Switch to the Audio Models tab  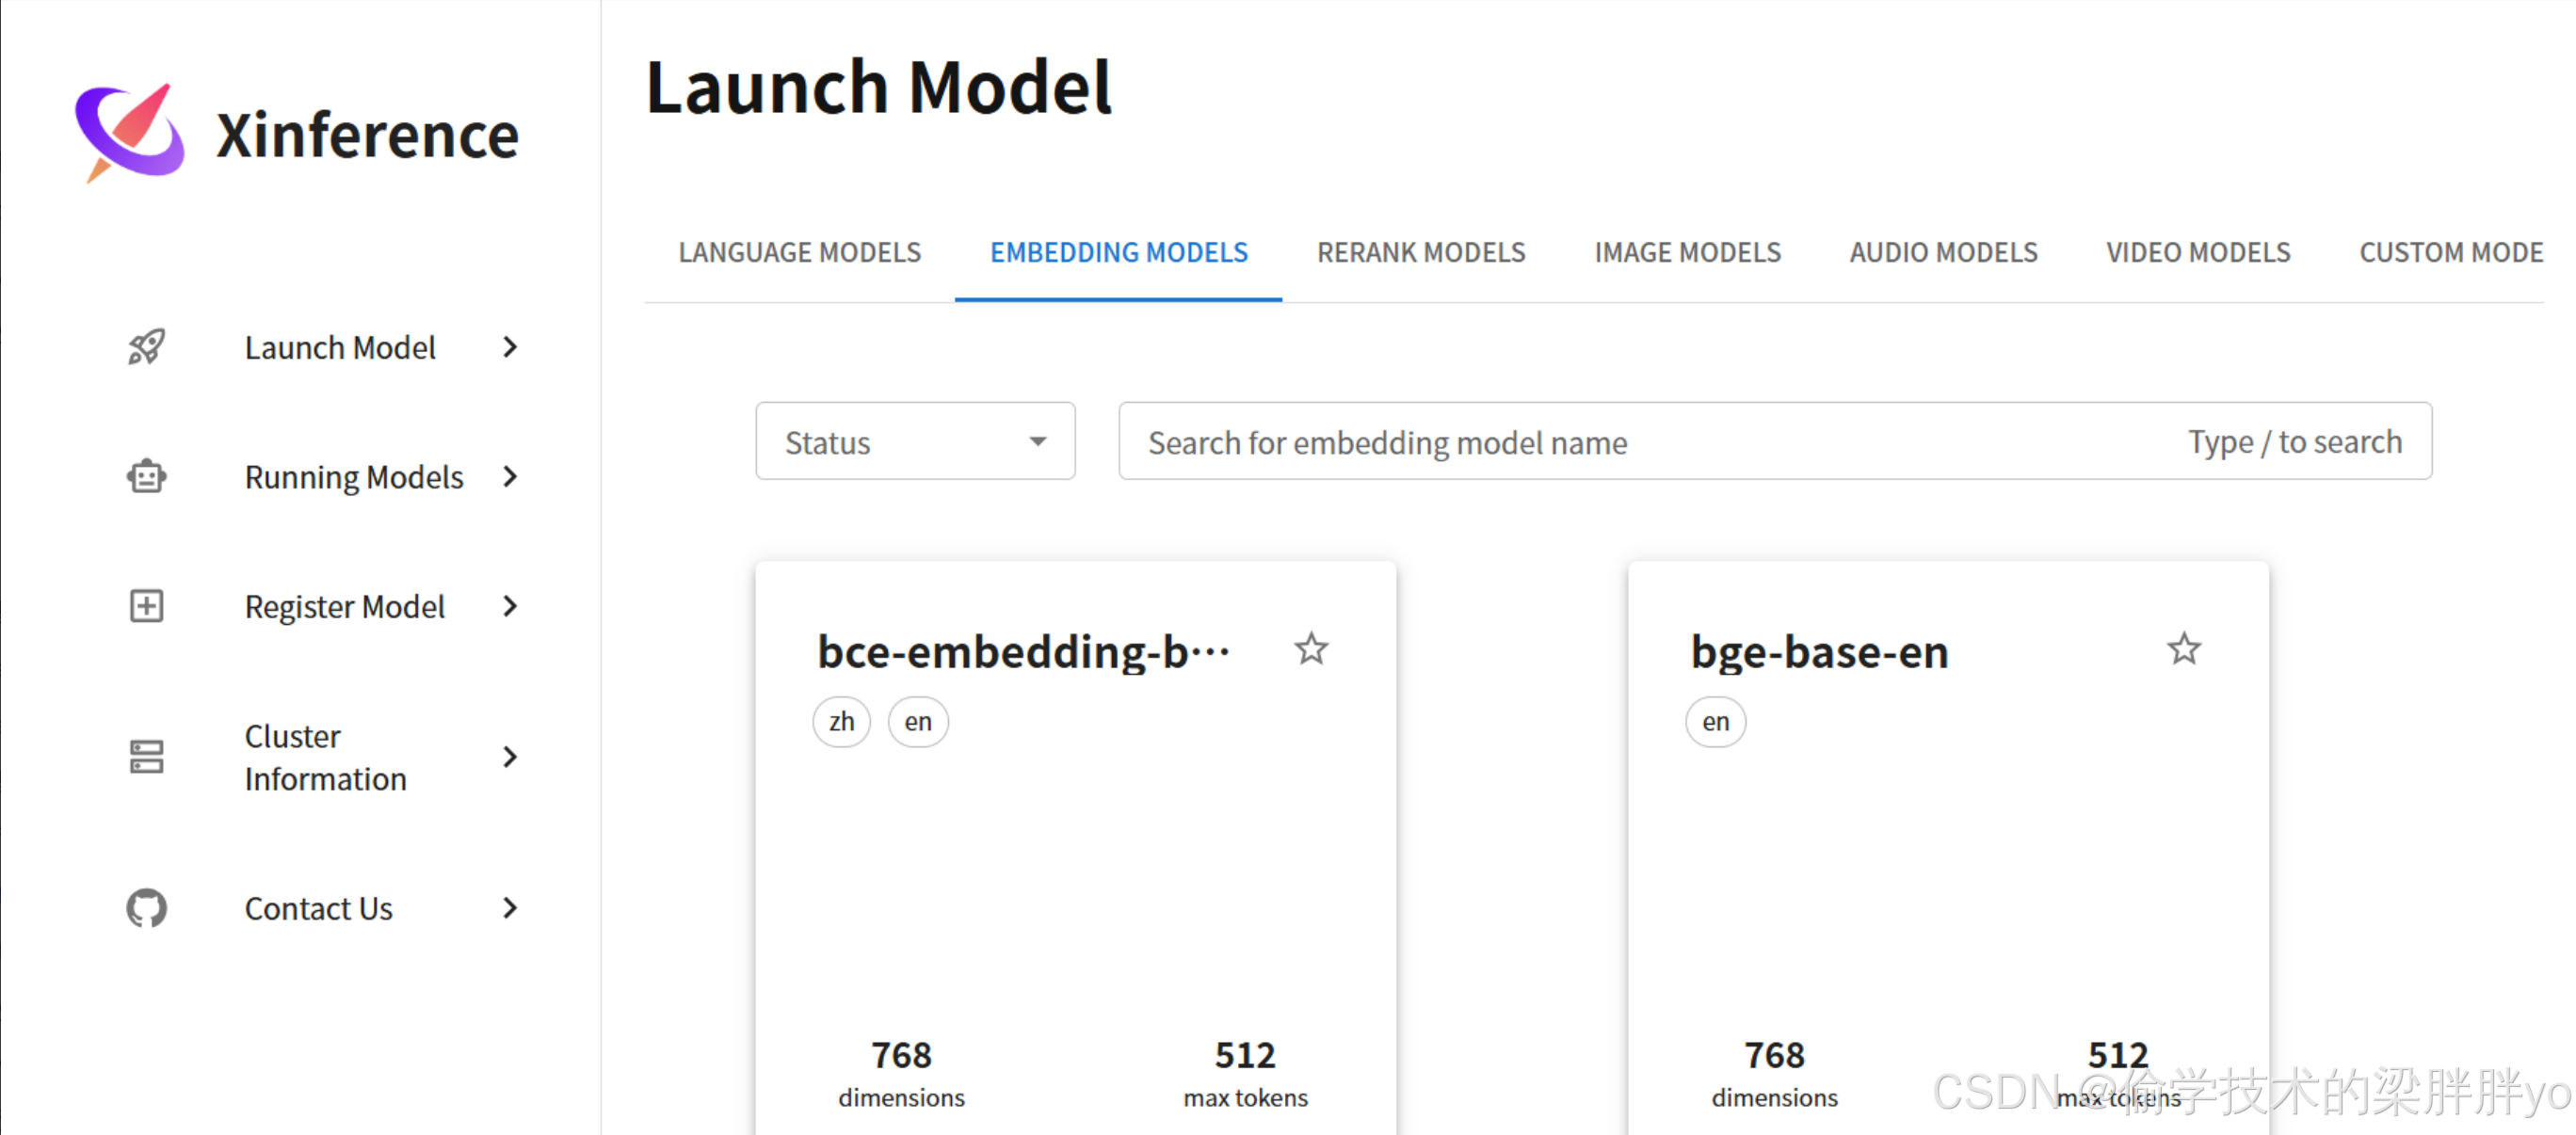(x=1943, y=253)
